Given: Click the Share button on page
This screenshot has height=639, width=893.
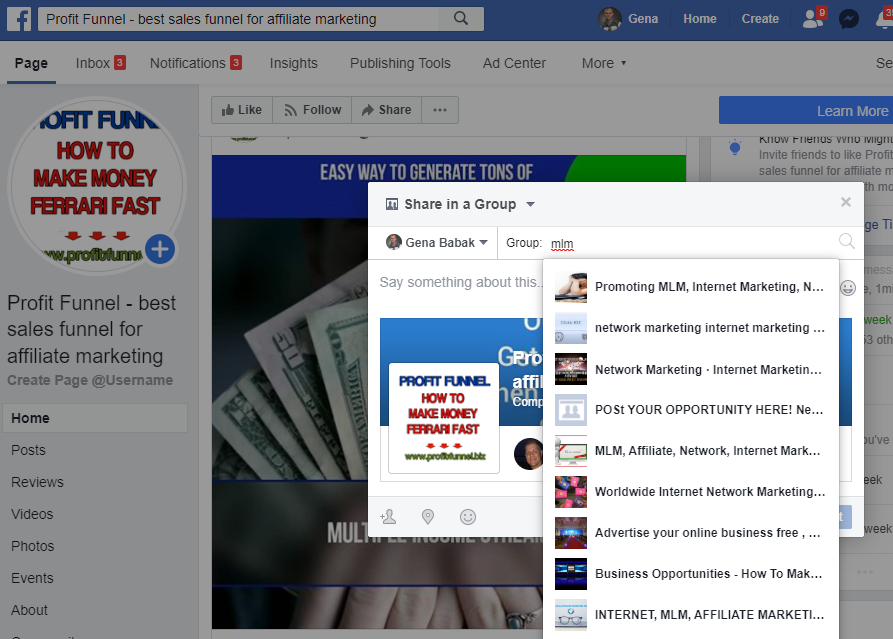Looking at the screenshot, I should point(387,110).
